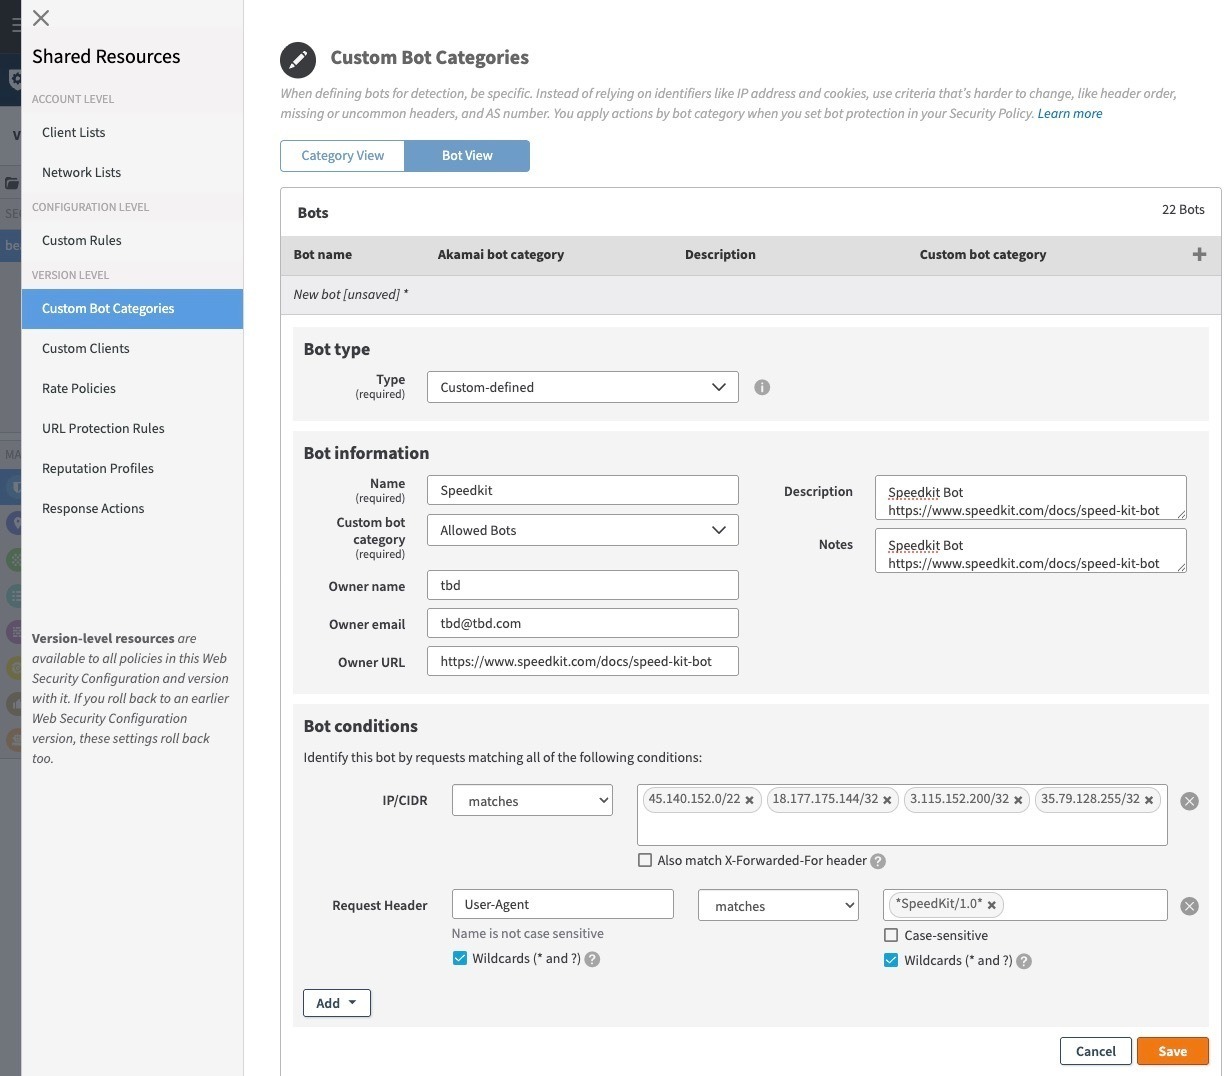Screen dimensions: 1229x1076
Task: Open the Custom bot category dropdown
Action: pyautogui.click(x=582, y=530)
